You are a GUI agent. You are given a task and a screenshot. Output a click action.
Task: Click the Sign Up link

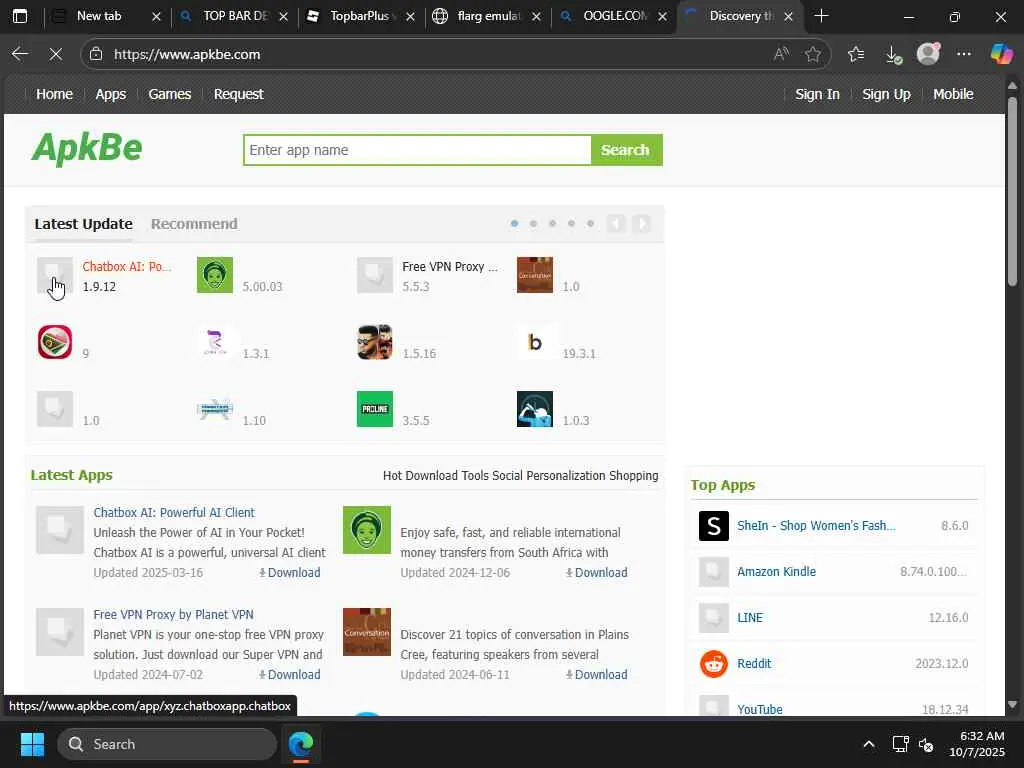tap(886, 94)
